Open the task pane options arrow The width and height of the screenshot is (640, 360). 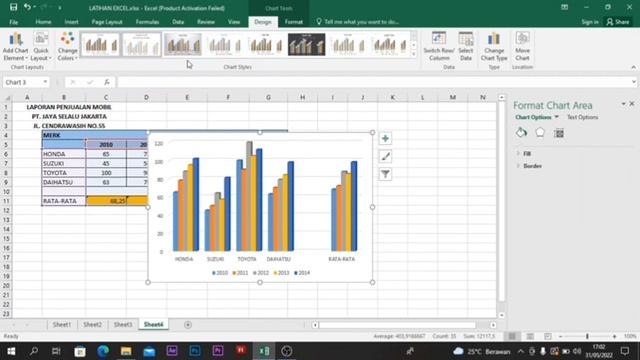pyautogui.click(x=623, y=104)
